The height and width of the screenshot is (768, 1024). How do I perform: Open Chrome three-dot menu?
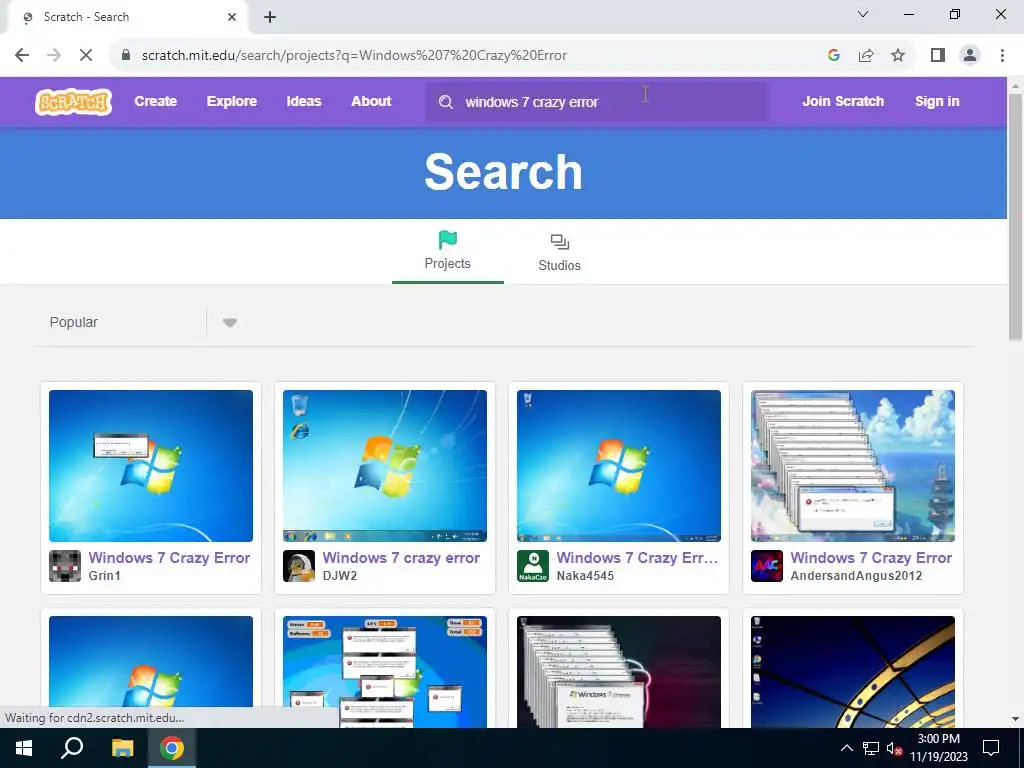coord(1002,55)
